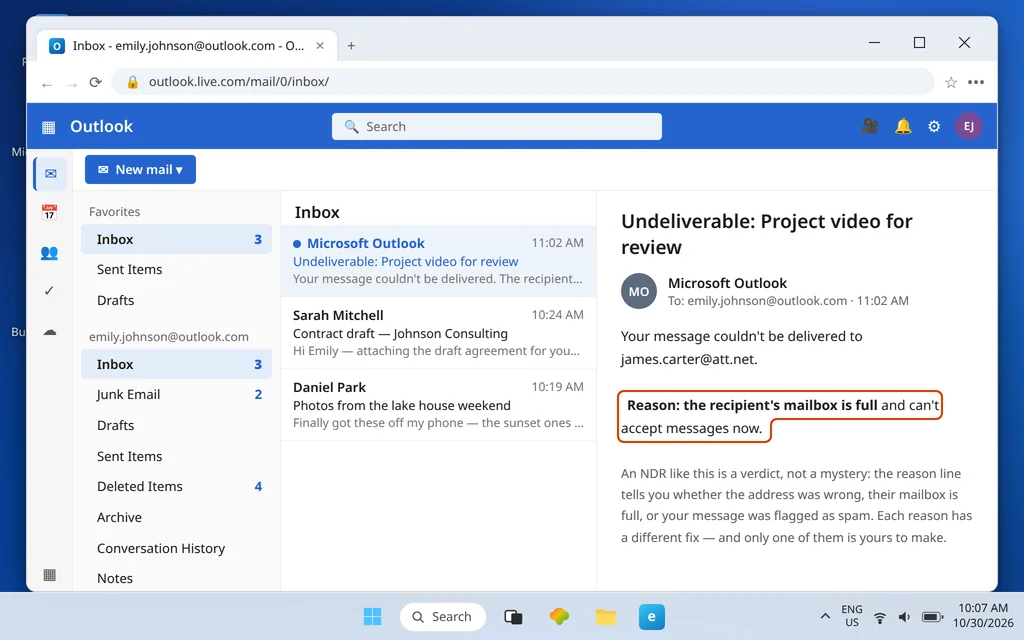Open File Explorer from the taskbar
Screen dimensions: 1024x640
pyautogui.click(x=605, y=616)
